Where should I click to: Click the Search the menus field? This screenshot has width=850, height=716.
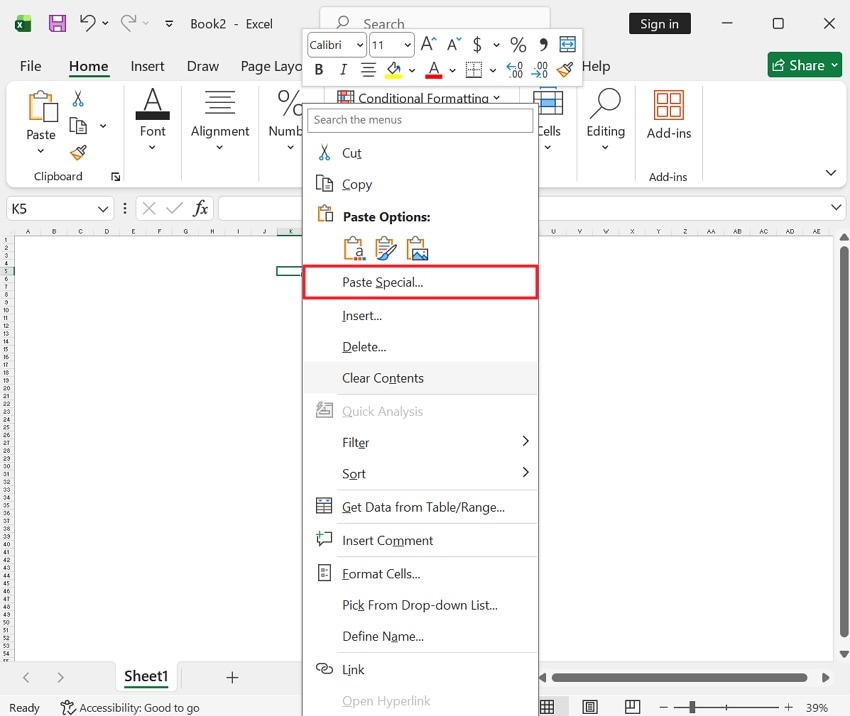(420, 119)
